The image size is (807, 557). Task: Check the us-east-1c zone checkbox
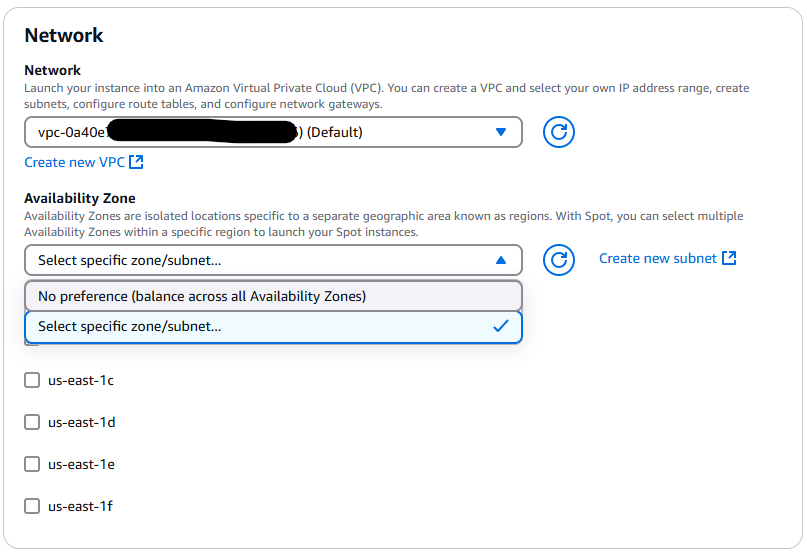coord(32,380)
